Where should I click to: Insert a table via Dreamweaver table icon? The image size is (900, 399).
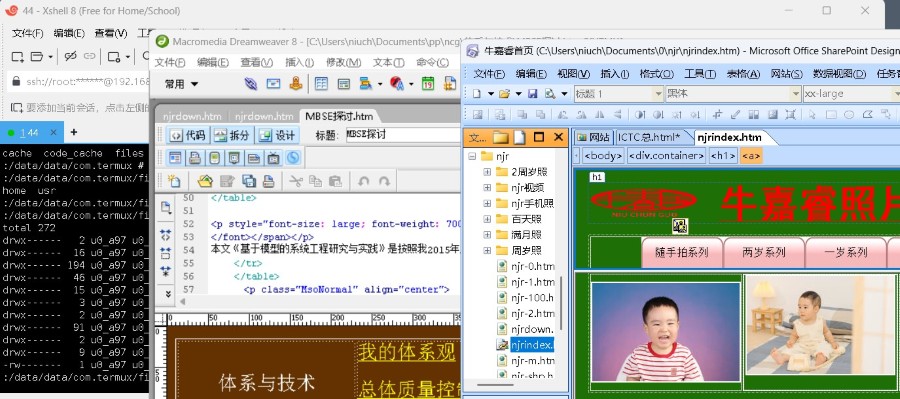click(x=321, y=84)
